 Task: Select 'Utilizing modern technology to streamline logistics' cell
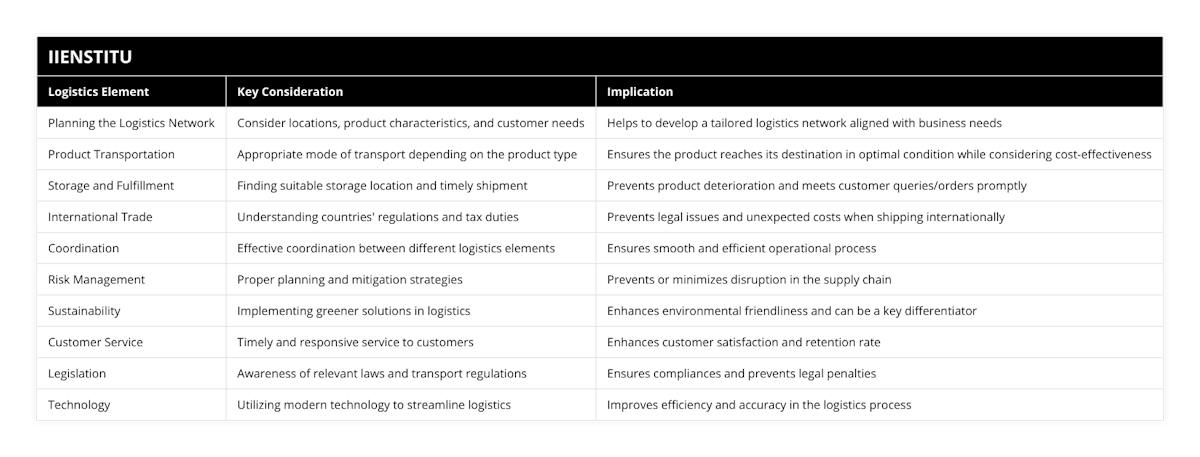(x=374, y=405)
